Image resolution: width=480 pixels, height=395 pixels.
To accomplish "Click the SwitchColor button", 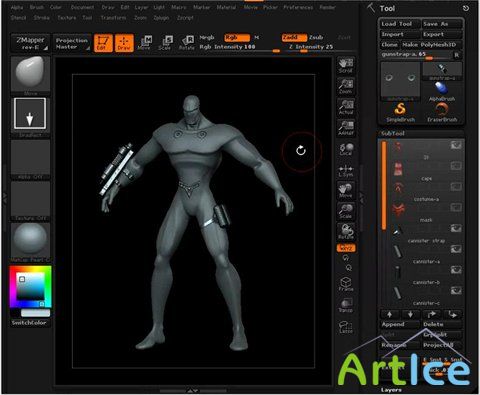I will (29, 323).
